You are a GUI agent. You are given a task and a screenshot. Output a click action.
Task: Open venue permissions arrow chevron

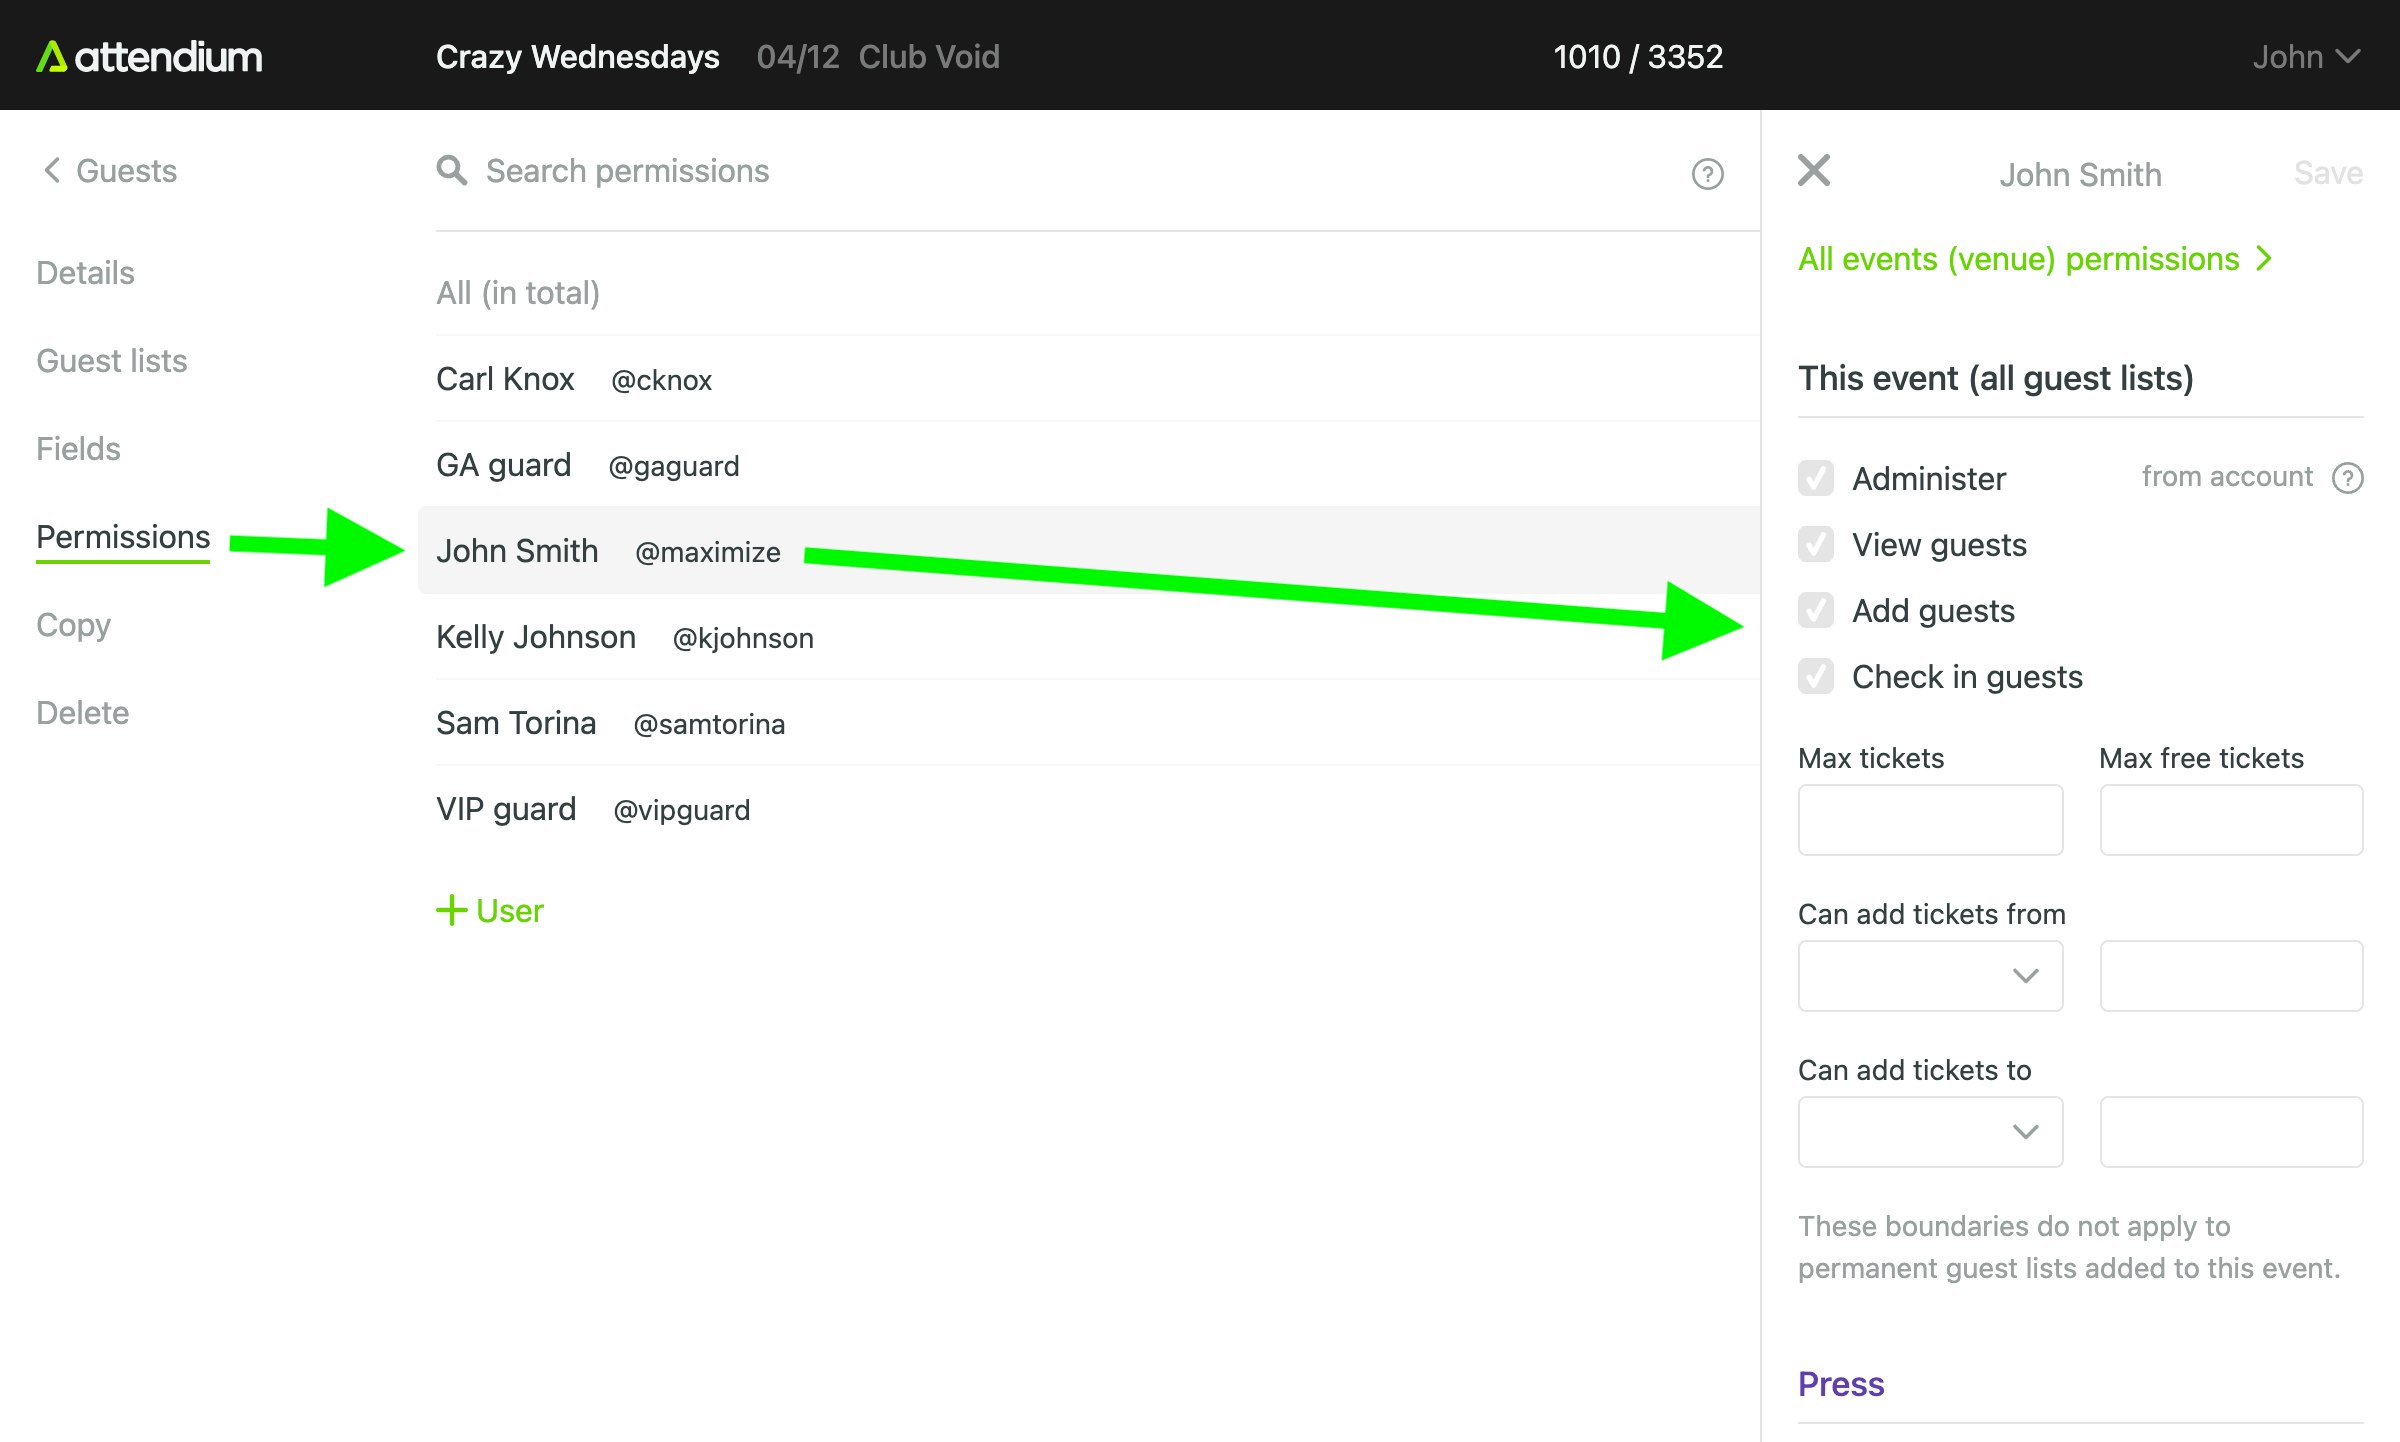click(2265, 259)
